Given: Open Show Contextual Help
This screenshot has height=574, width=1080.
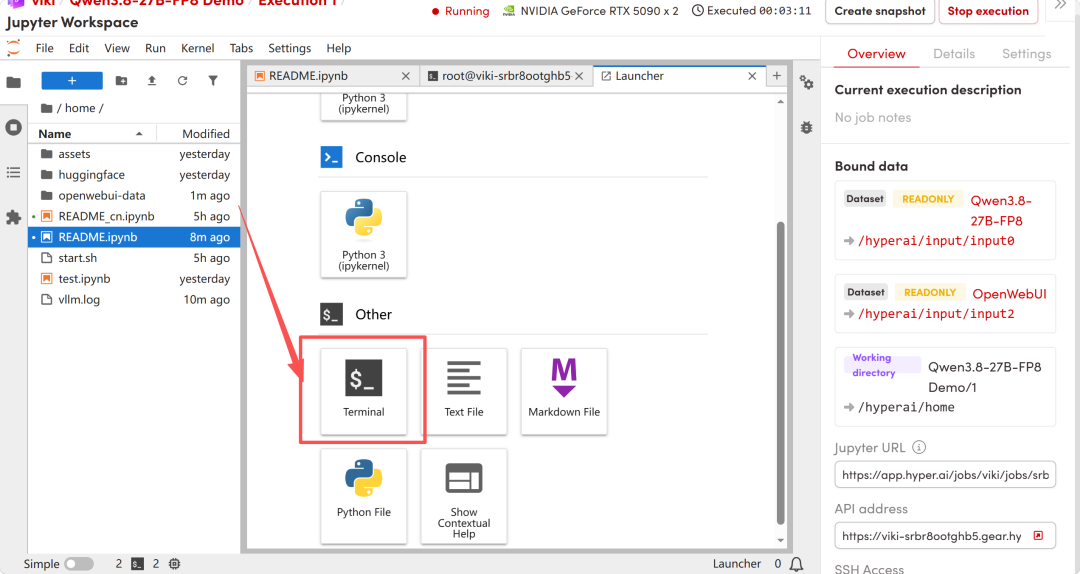Looking at the screenshot, I should (464, 496).
